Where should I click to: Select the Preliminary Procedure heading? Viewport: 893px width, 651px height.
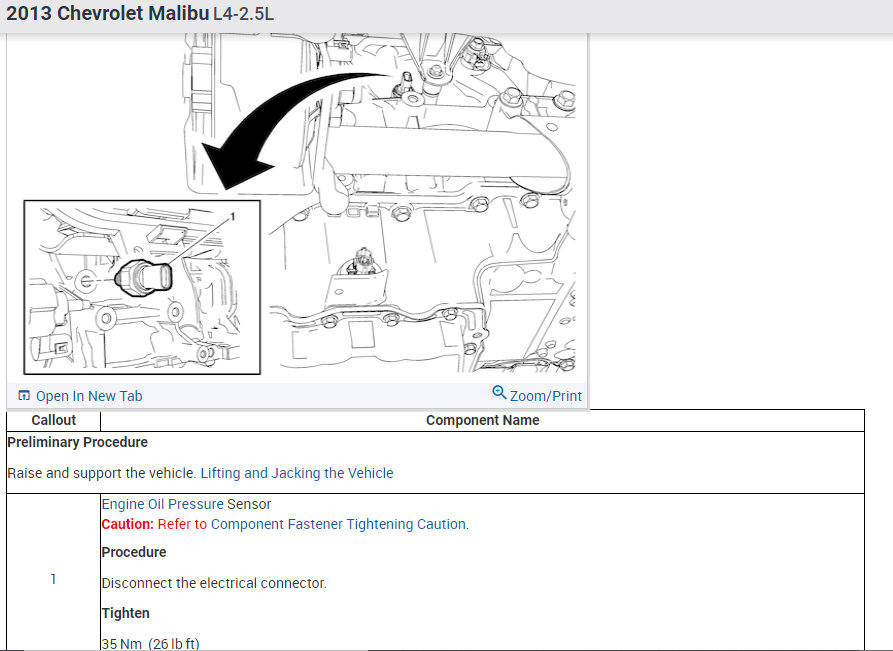click(77, 442)
